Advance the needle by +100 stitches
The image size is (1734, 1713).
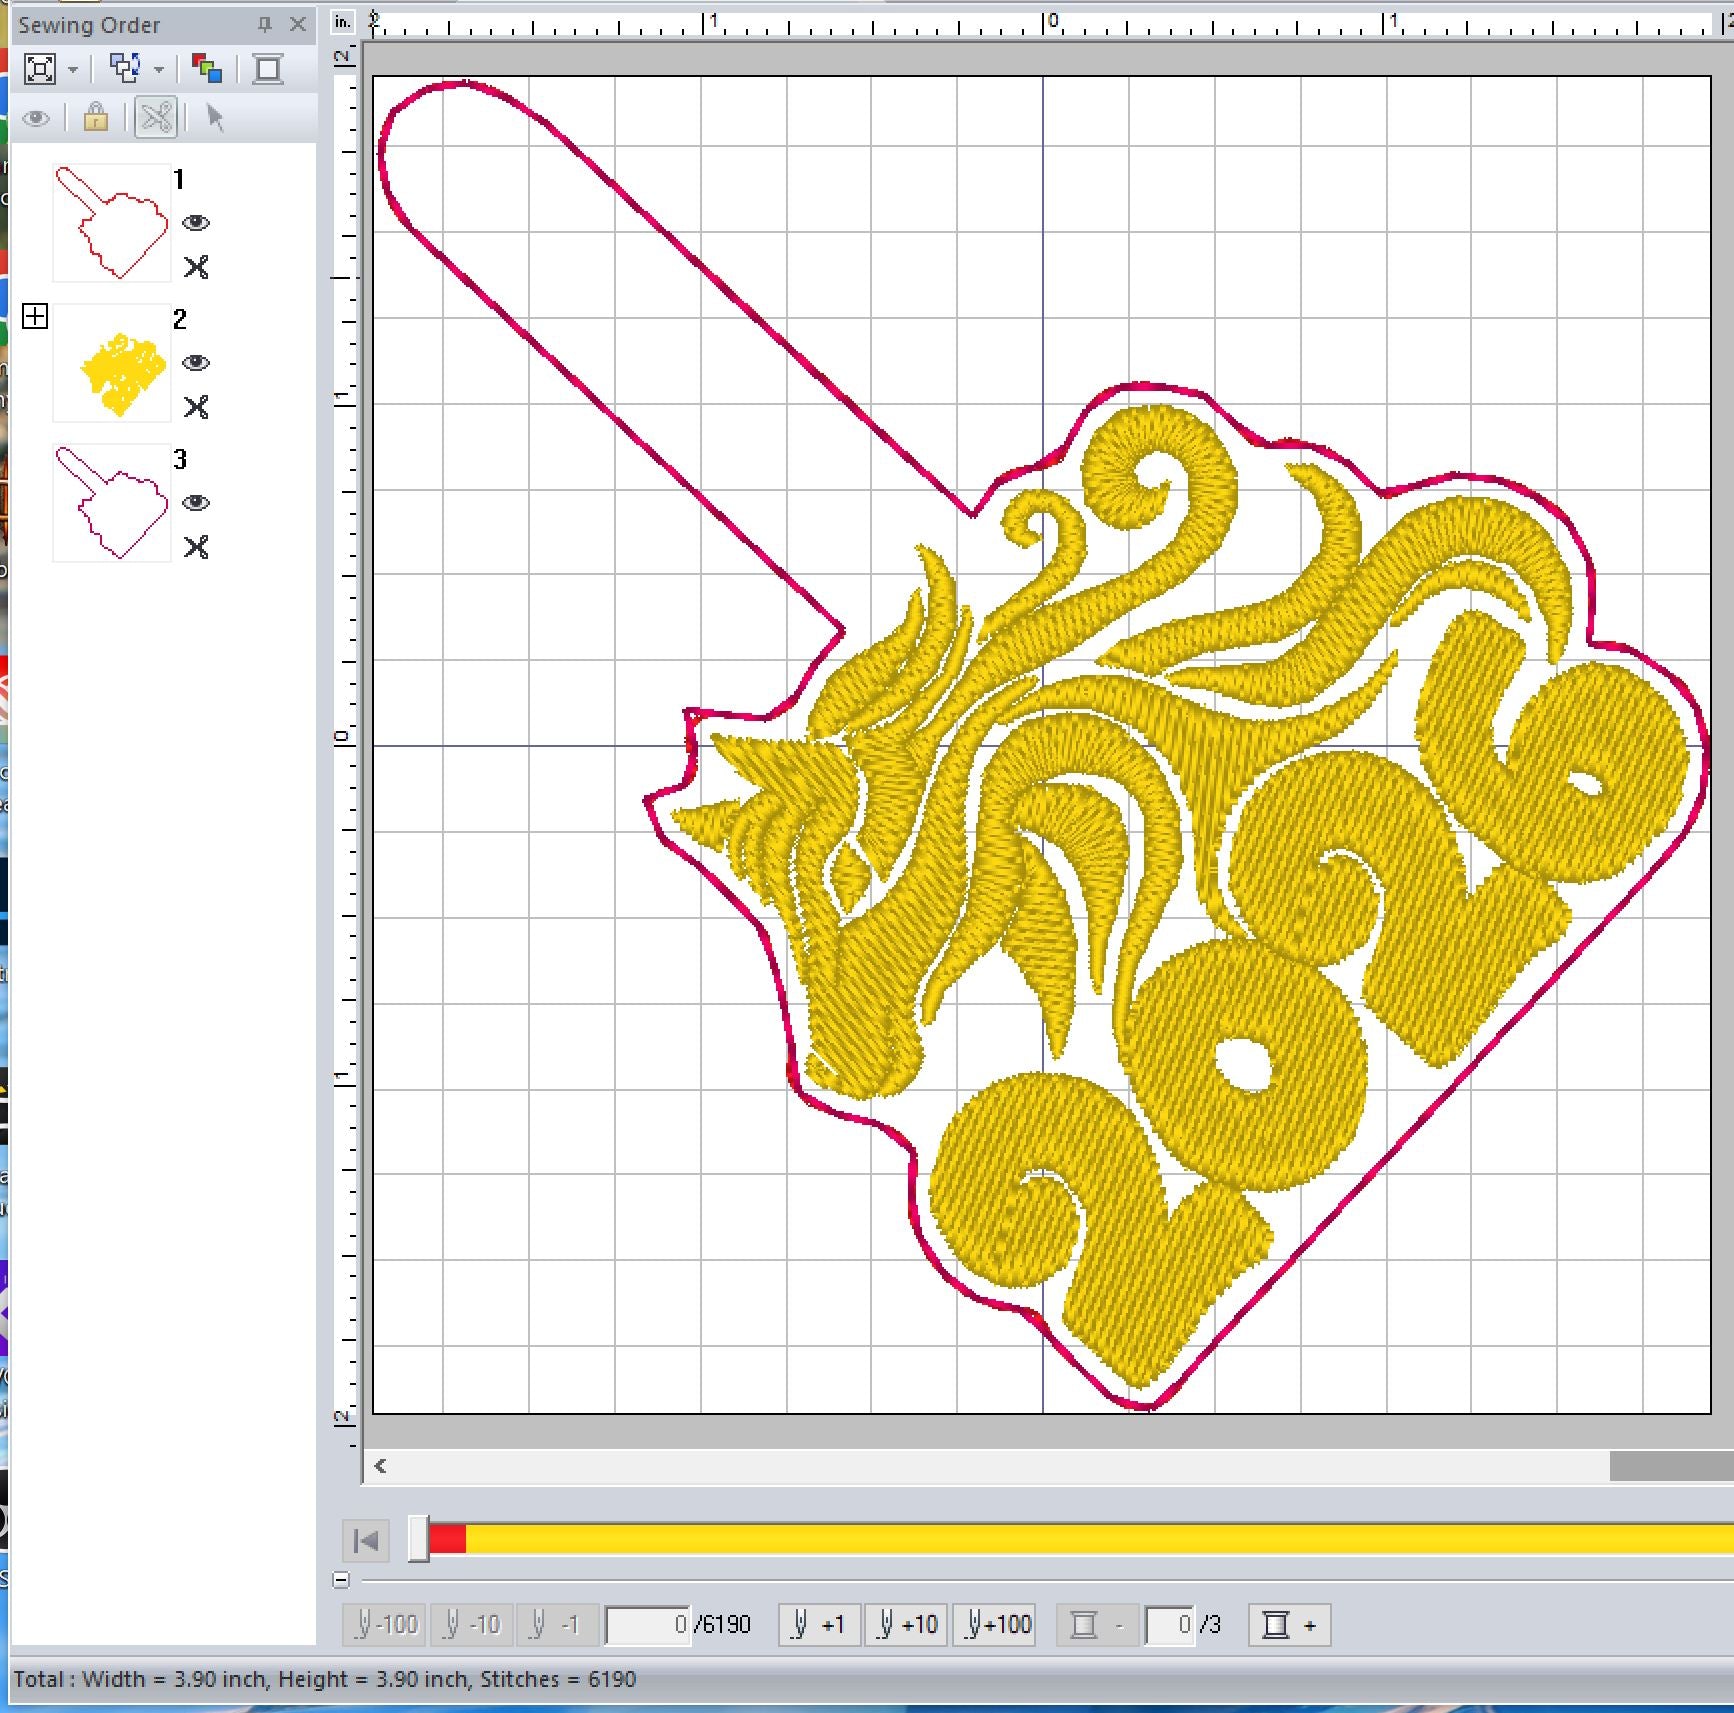998,1624
